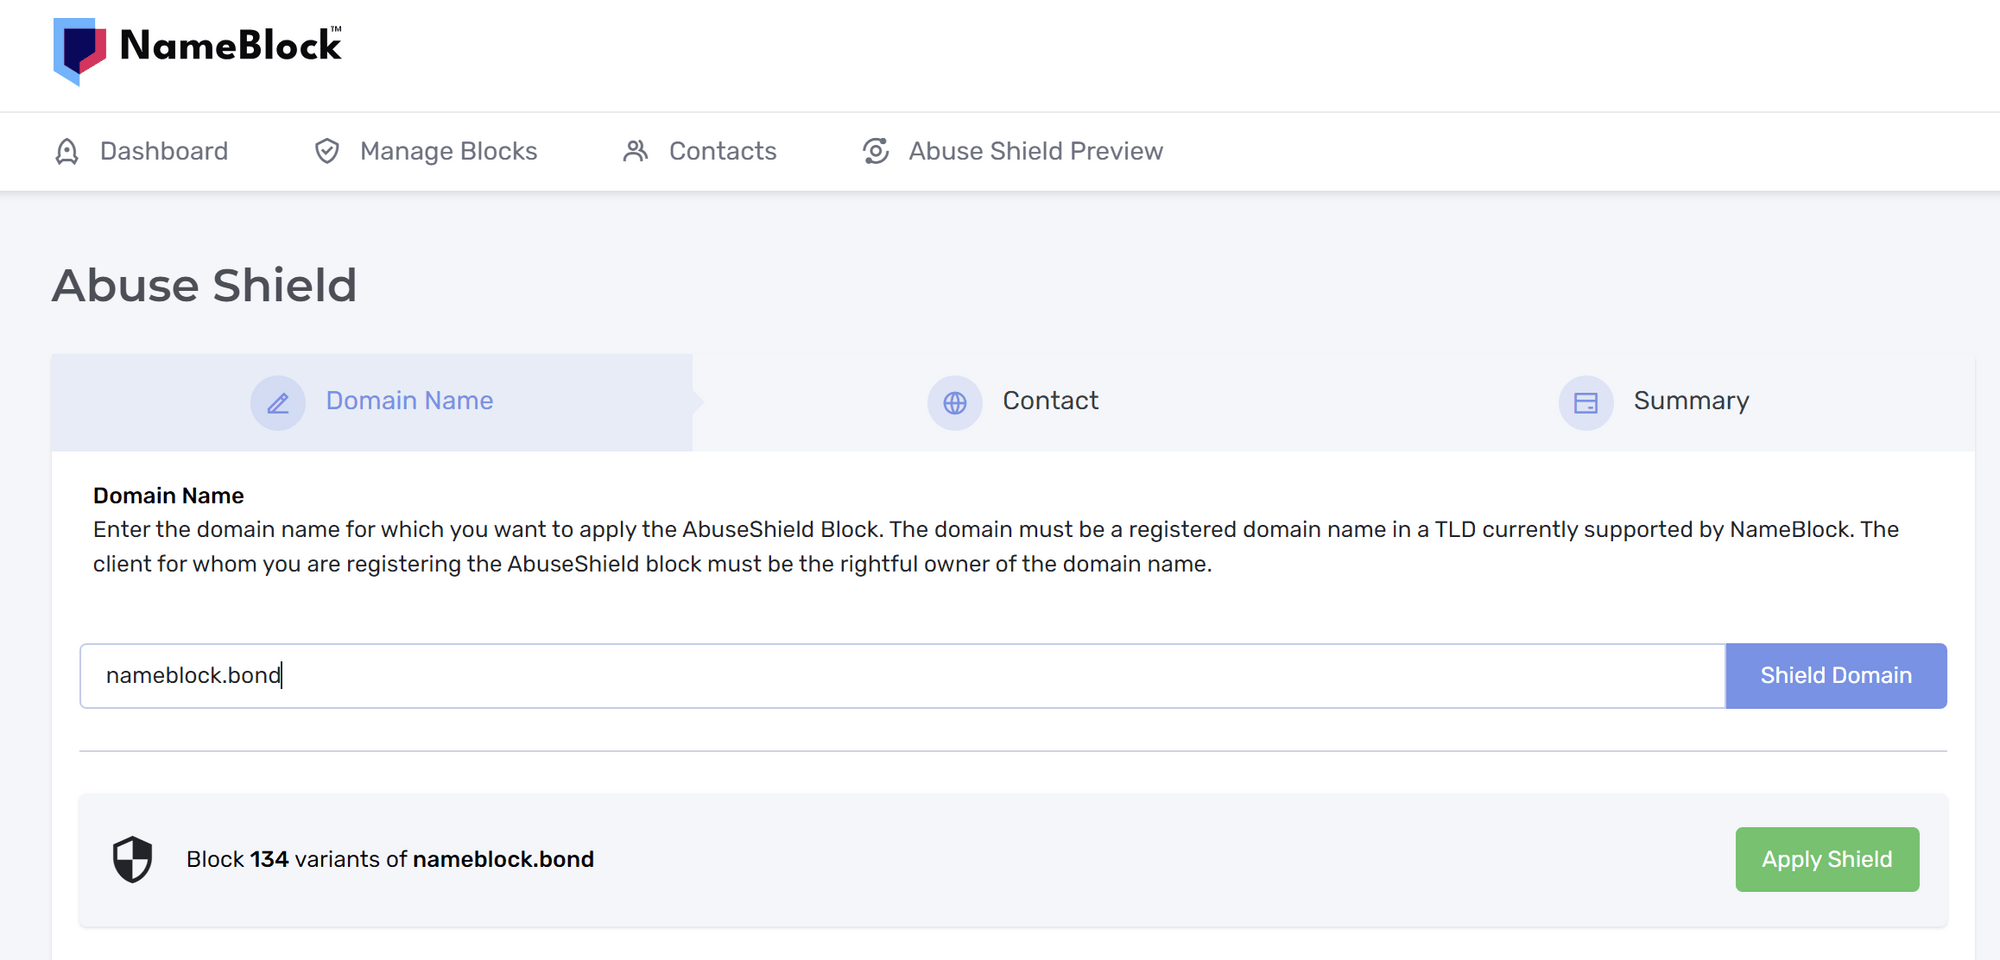Select the Domain Name step tab
The width and height of the screenshot is (2000, 960).
click(x=372, y=402)
